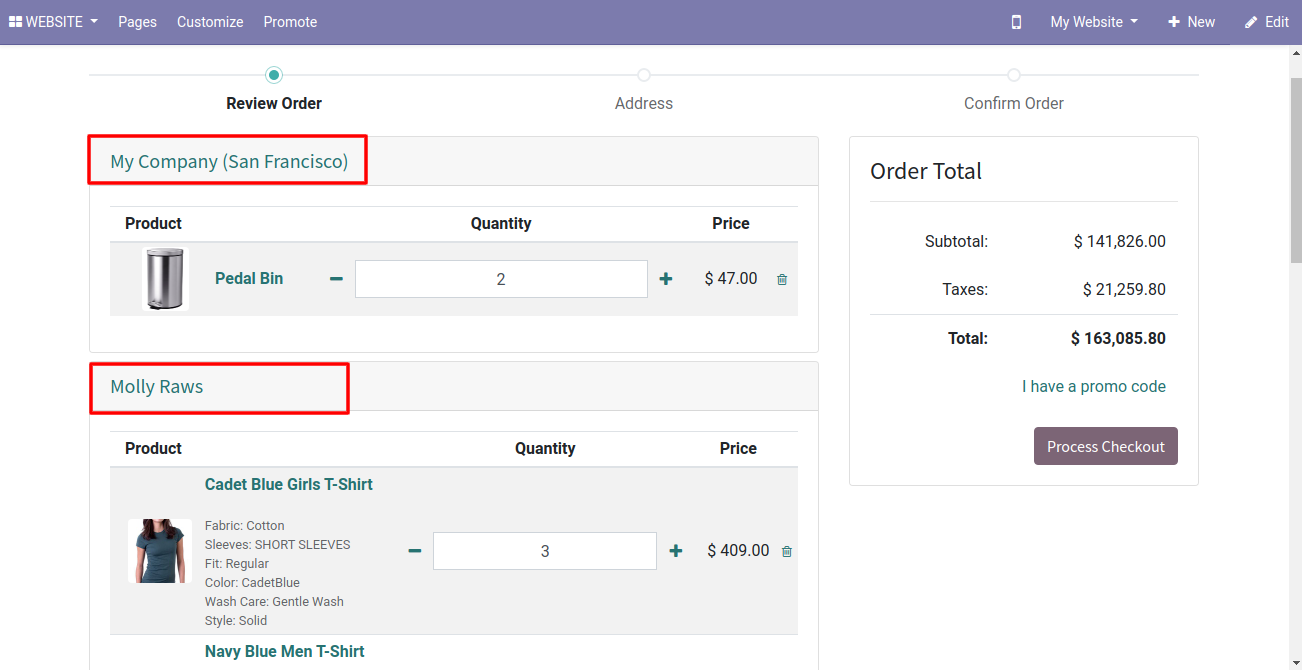Decrease Pedal Bin quantity with minus icon
Viewport: 1302px width, 670px height.
336,279
